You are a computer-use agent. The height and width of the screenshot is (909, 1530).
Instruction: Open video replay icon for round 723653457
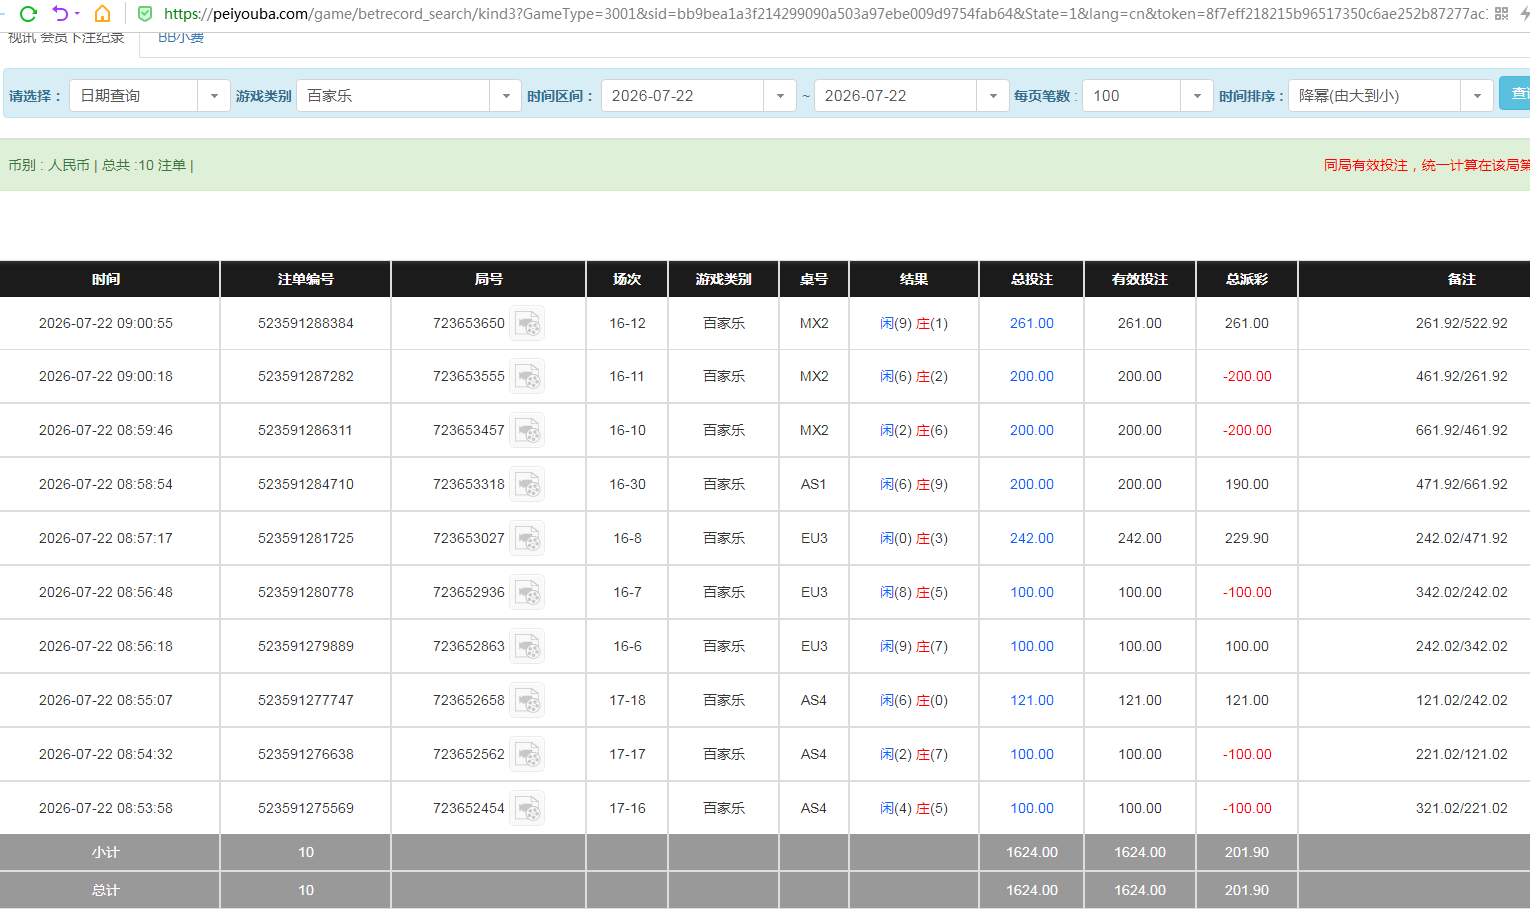click(528, 431)
